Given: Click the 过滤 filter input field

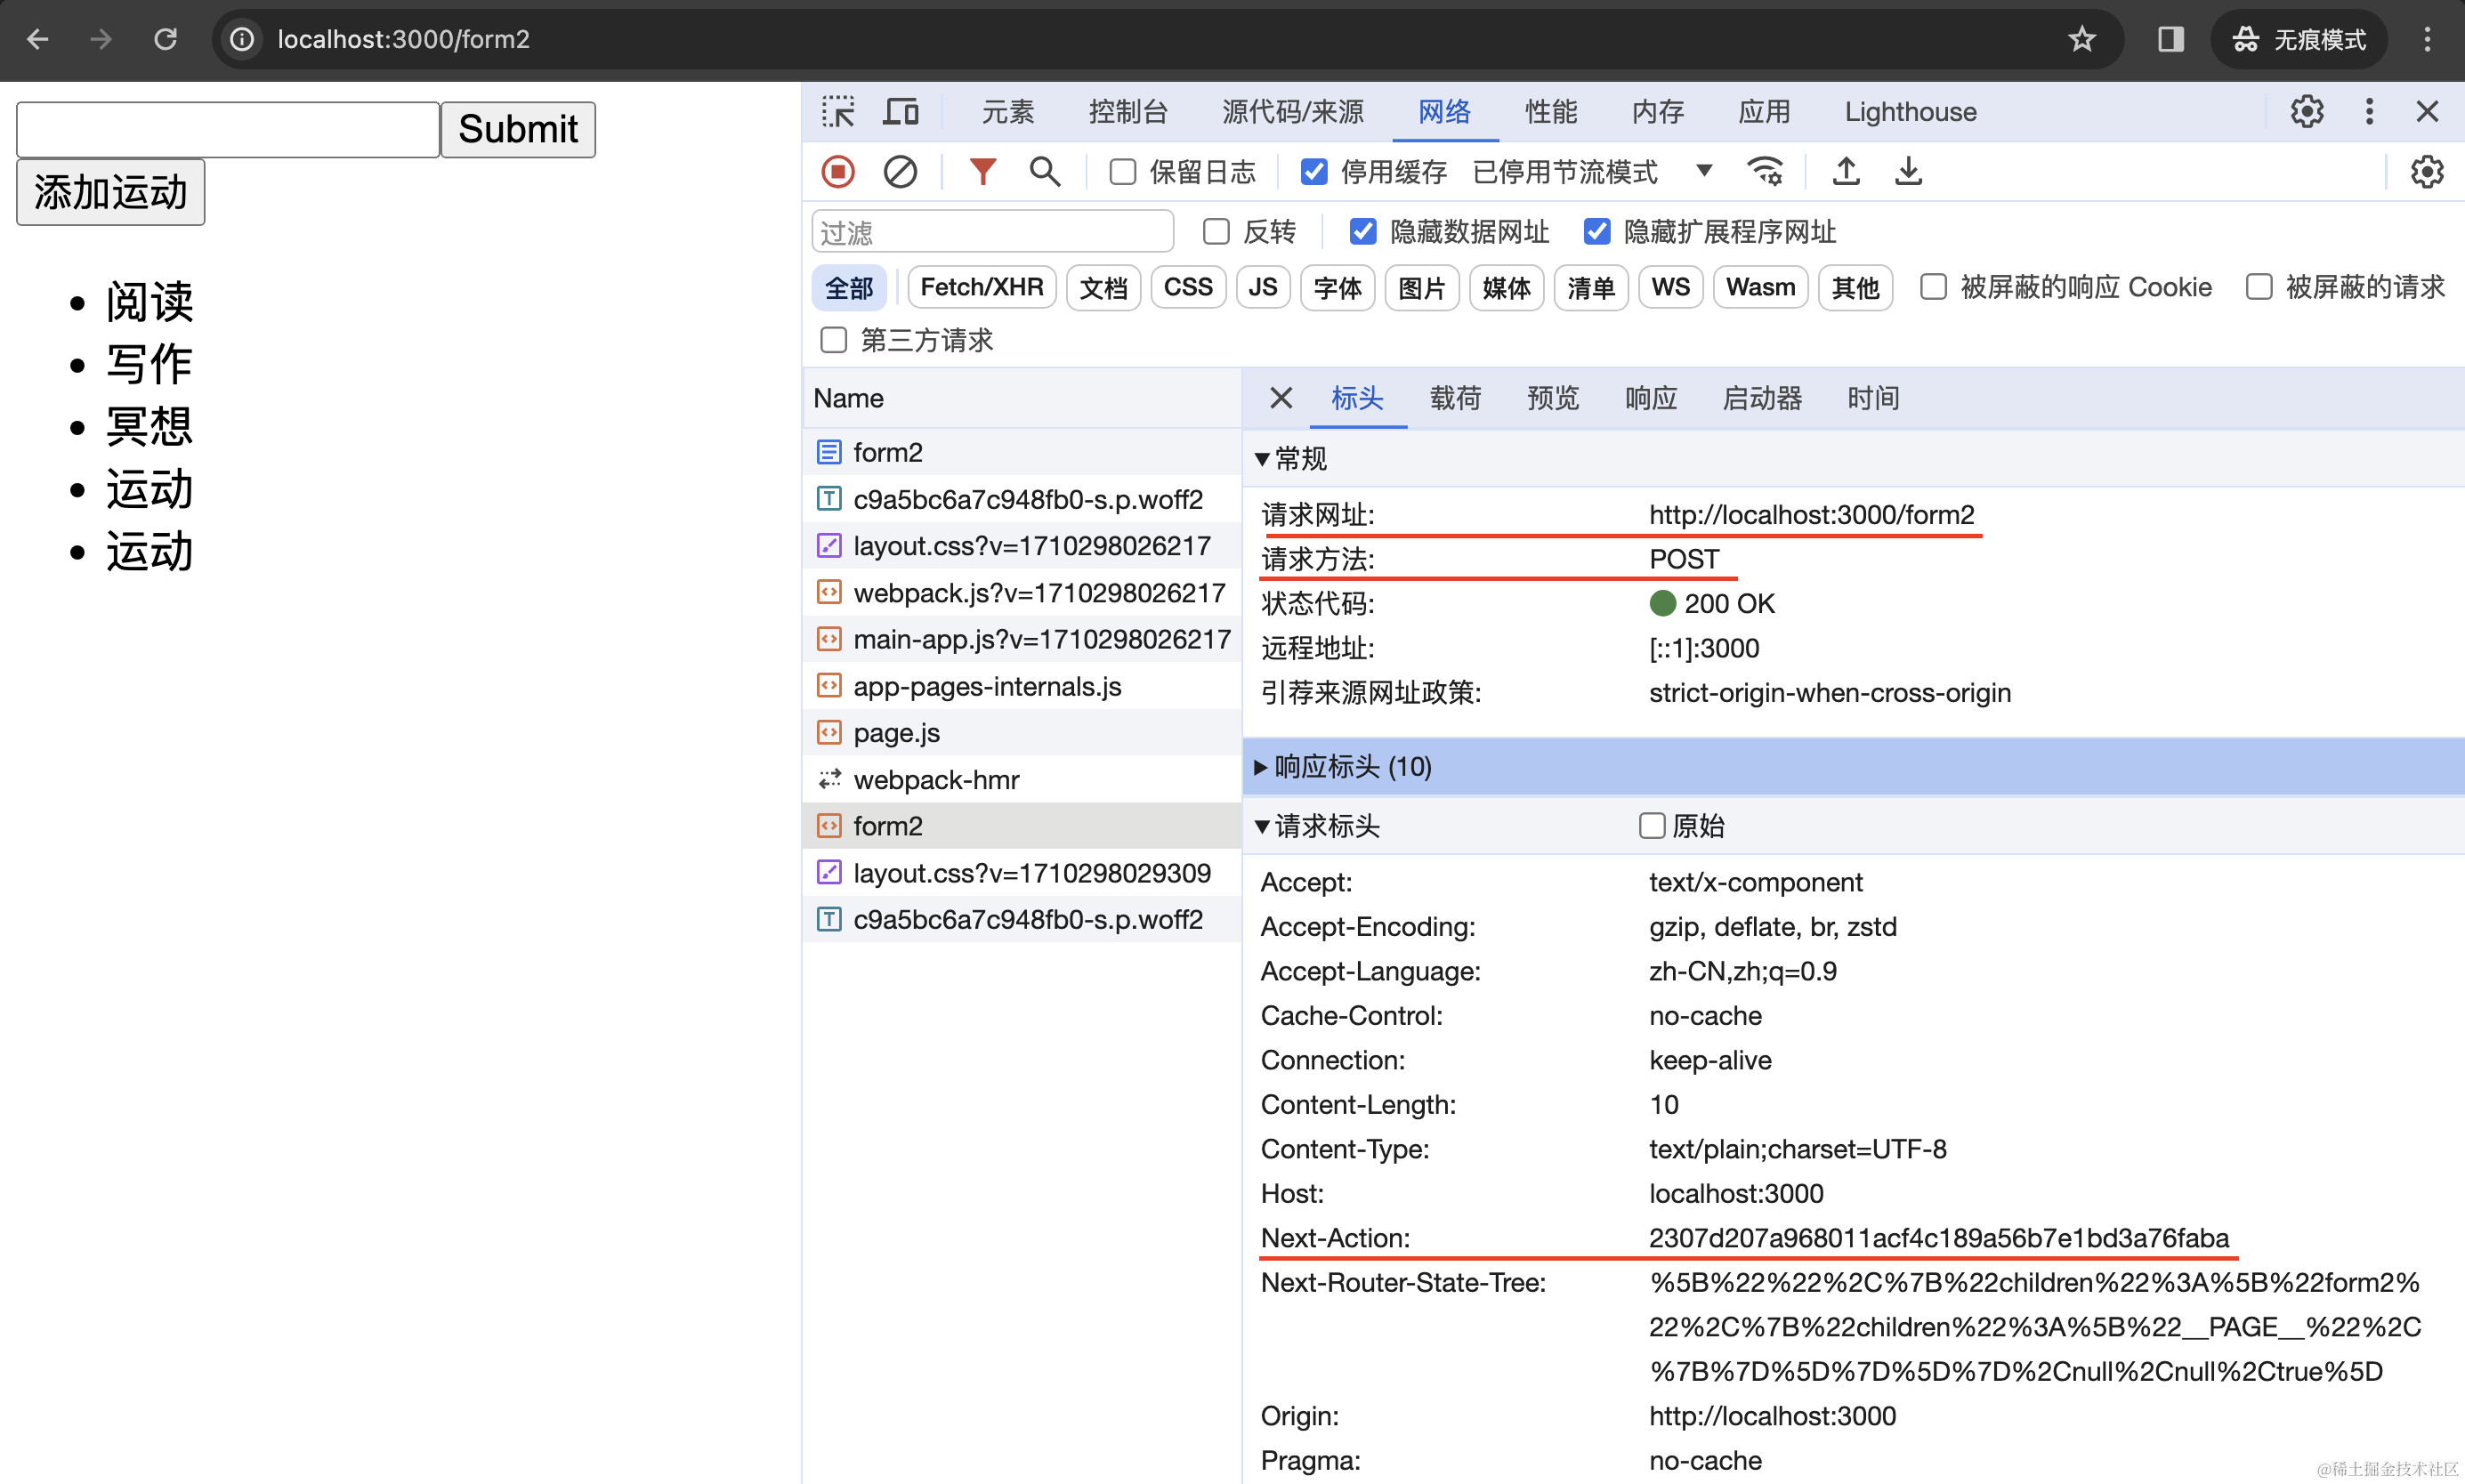Looking at the screenshot, I should point(992,232).
